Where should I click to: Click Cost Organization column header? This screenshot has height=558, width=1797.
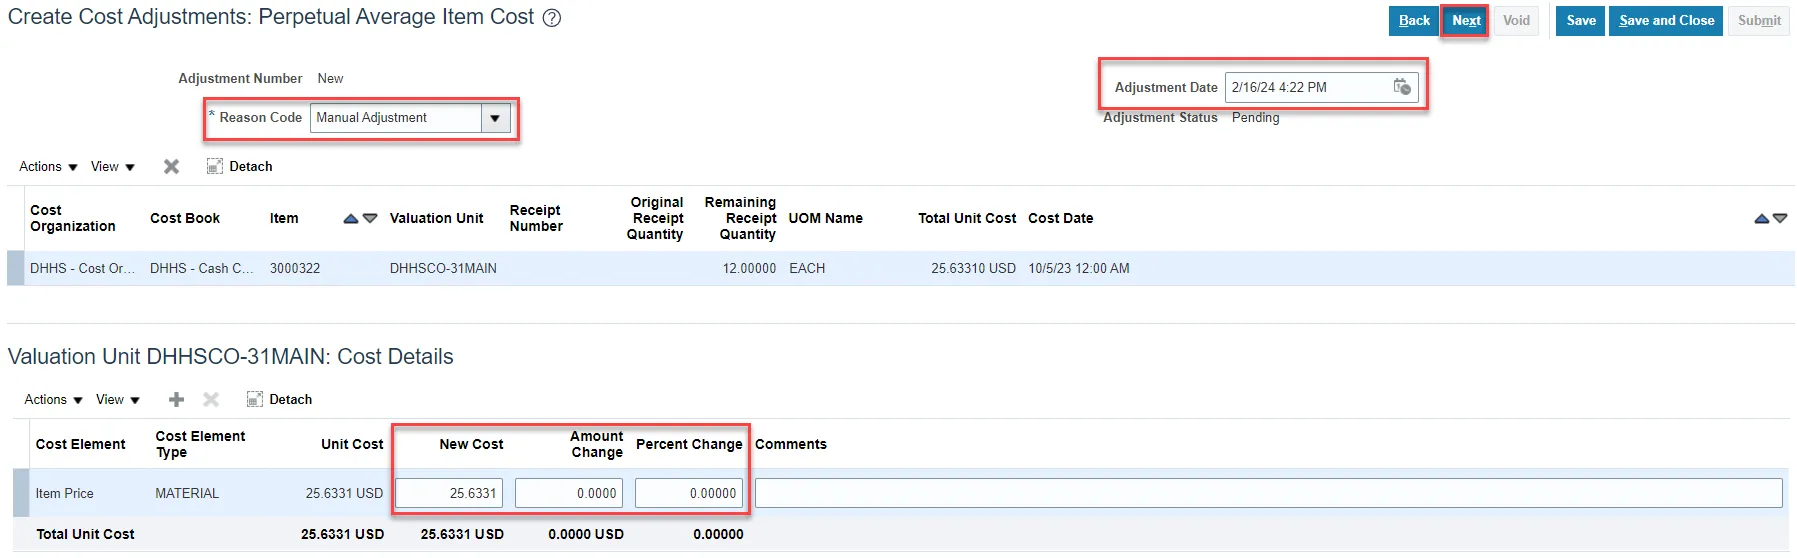pos(73,218)
